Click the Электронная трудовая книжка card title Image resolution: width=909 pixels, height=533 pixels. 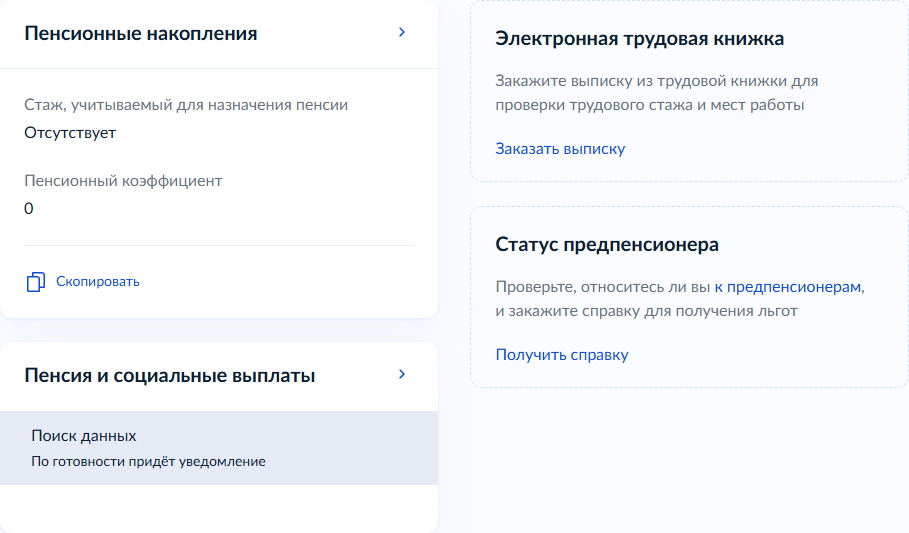point(639,39)
